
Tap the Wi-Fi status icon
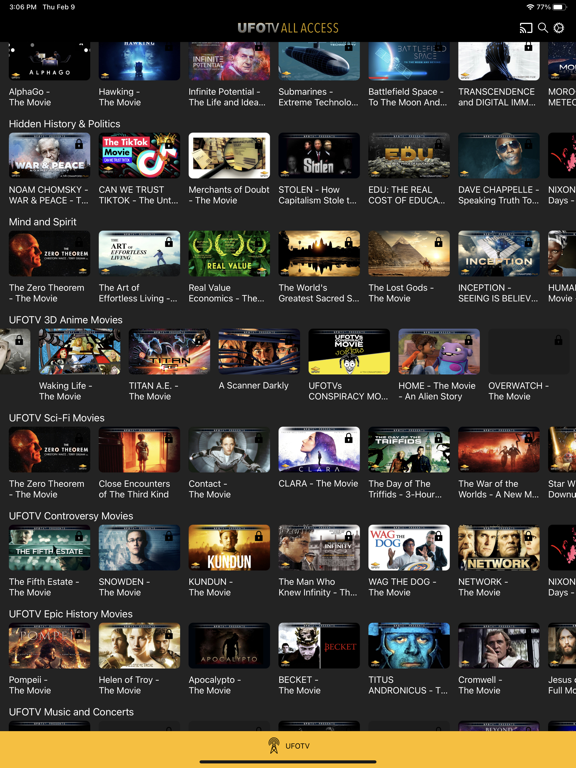tap(530, 7)
